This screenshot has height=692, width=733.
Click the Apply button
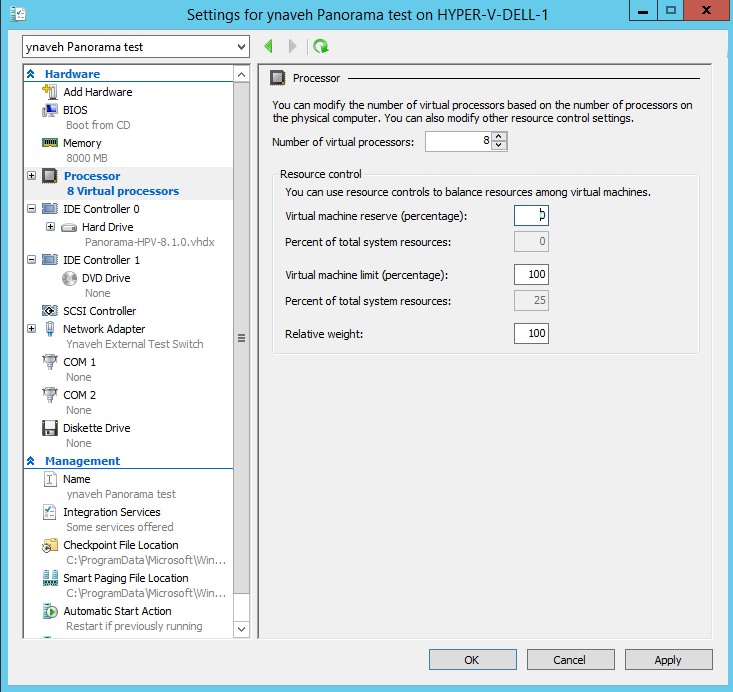tap(667, 660)
